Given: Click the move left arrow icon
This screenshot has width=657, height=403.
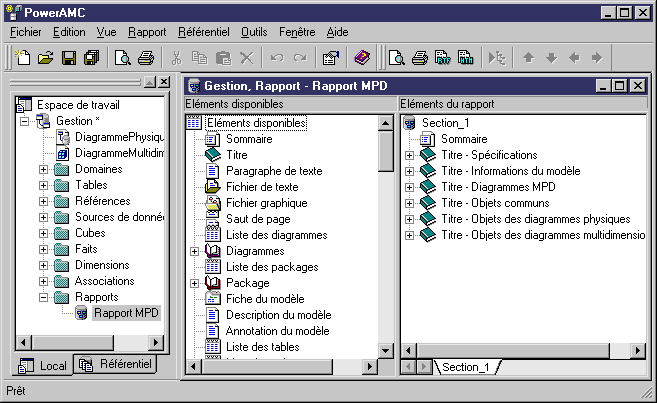Looking at the screenshot, I should pos(574,58).
